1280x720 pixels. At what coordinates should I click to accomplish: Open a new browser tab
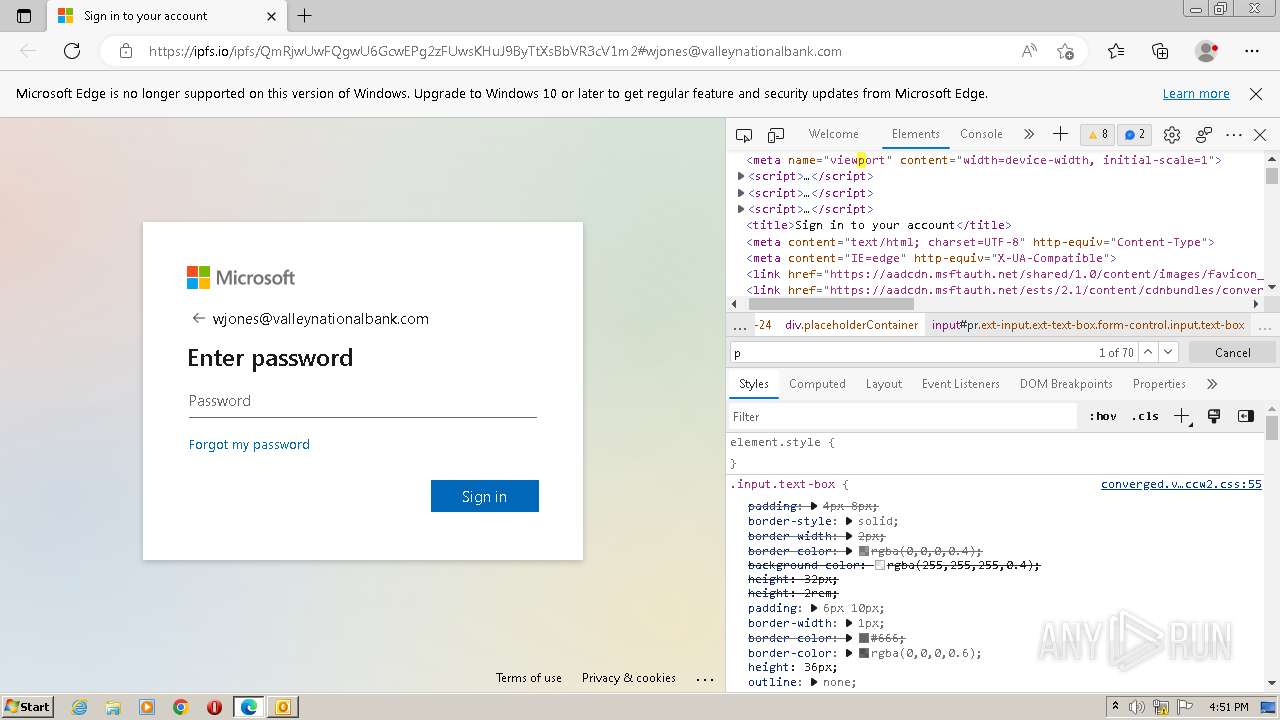(x=305, y=16)
